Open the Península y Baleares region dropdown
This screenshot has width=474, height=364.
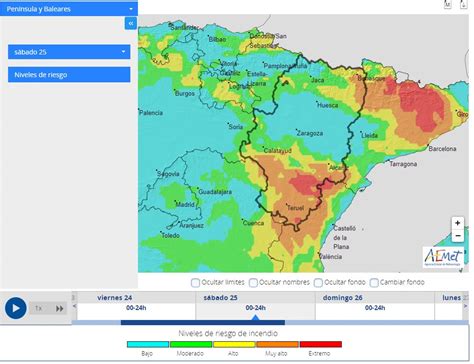click(x=69, y=9)
